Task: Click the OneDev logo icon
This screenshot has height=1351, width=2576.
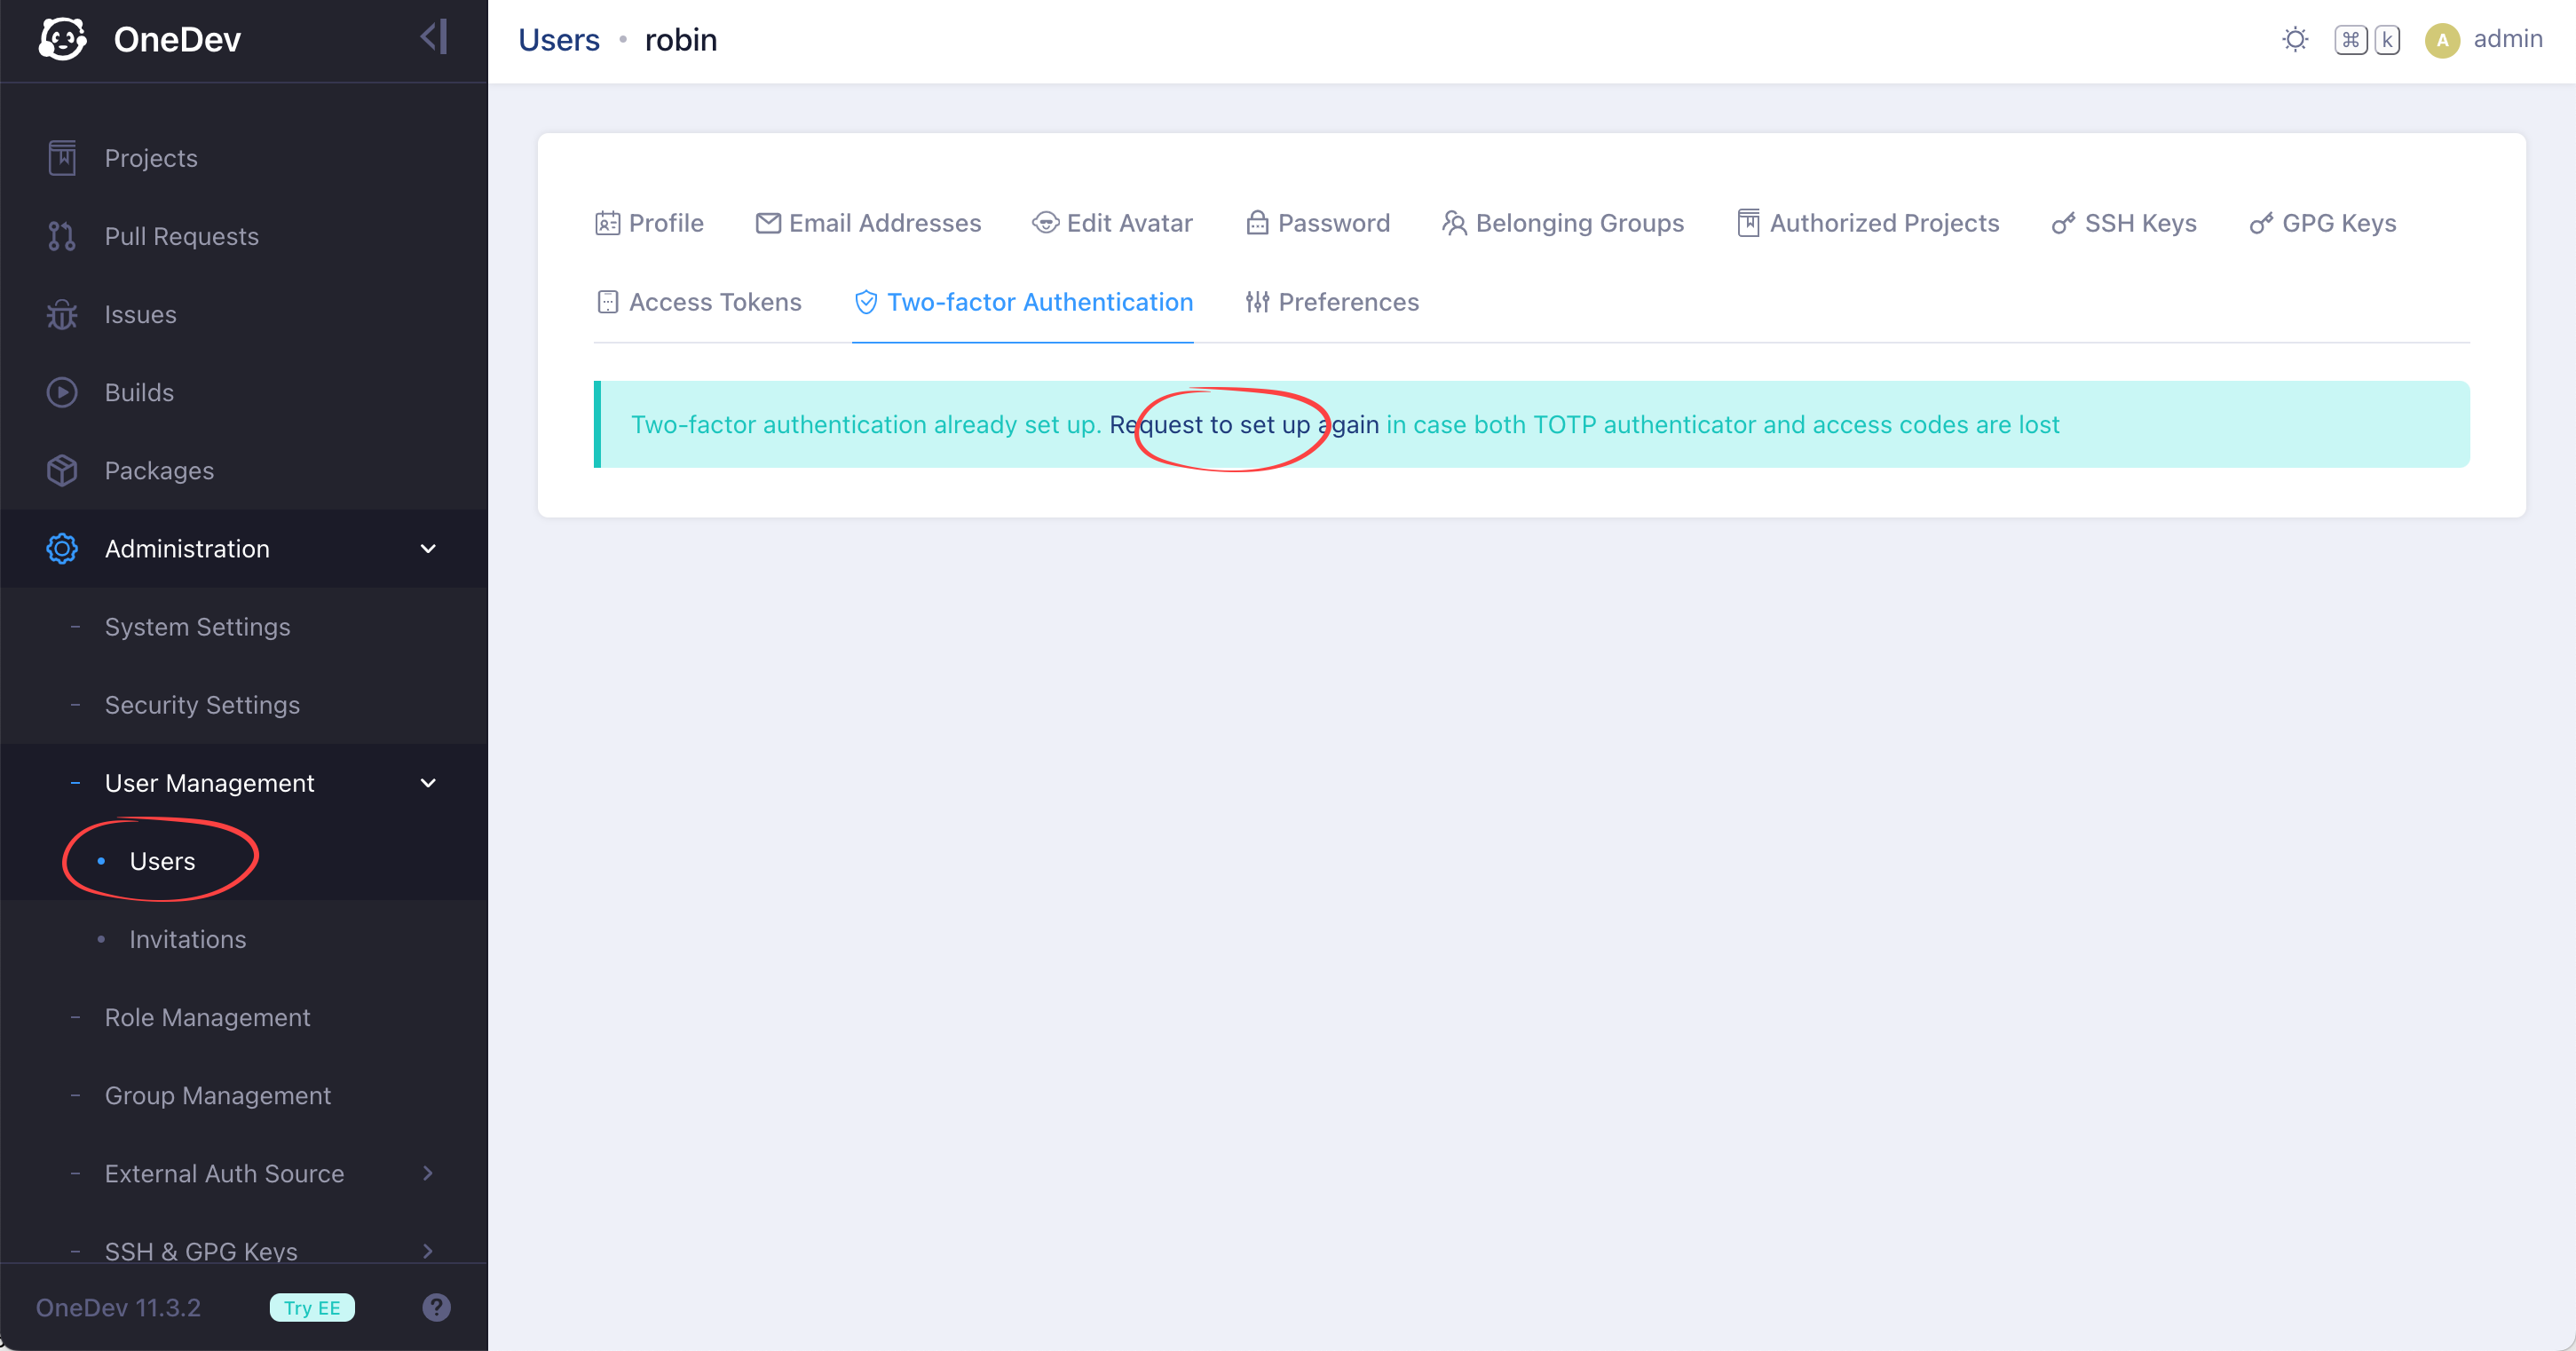Action: (x=62, y=40)
